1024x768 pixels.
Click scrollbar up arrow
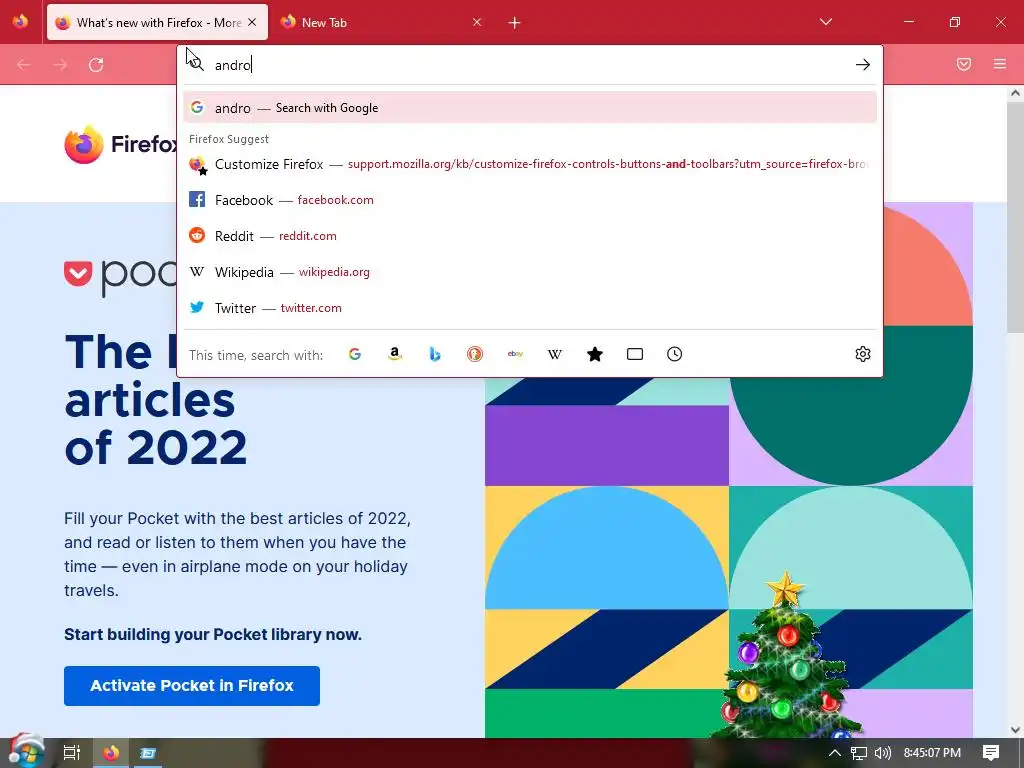1015,93
